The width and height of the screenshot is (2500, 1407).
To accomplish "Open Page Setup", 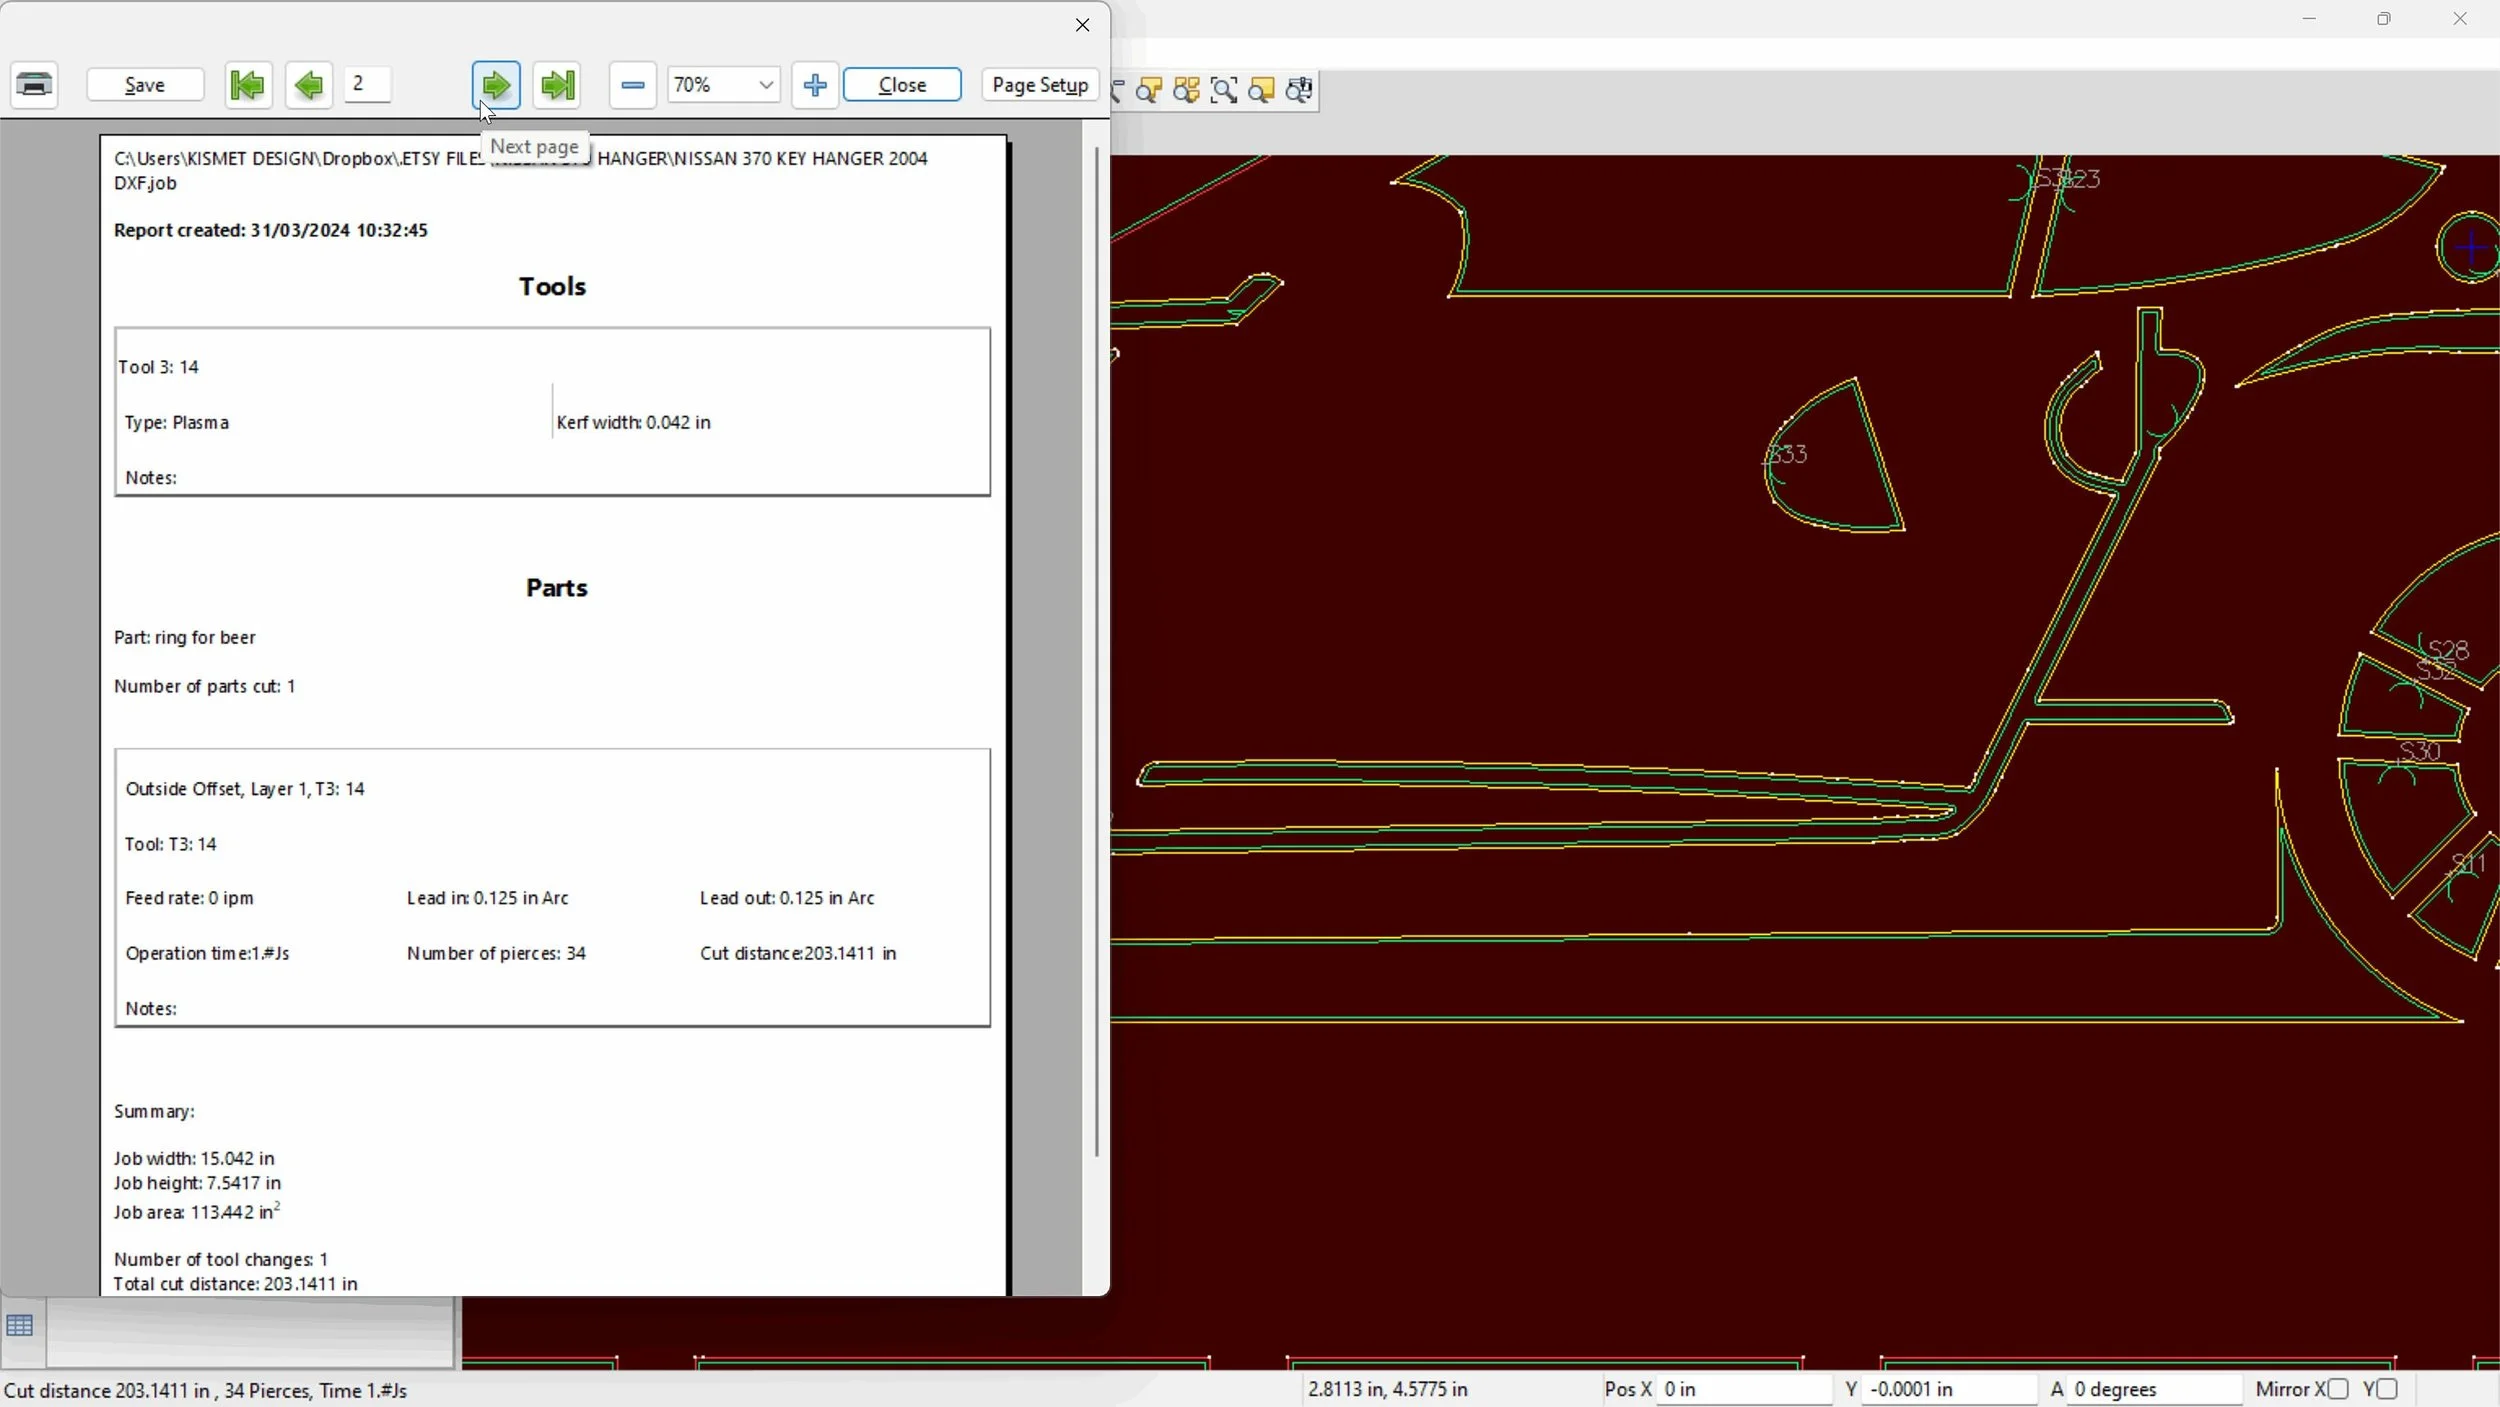I will pos(1040,85).
